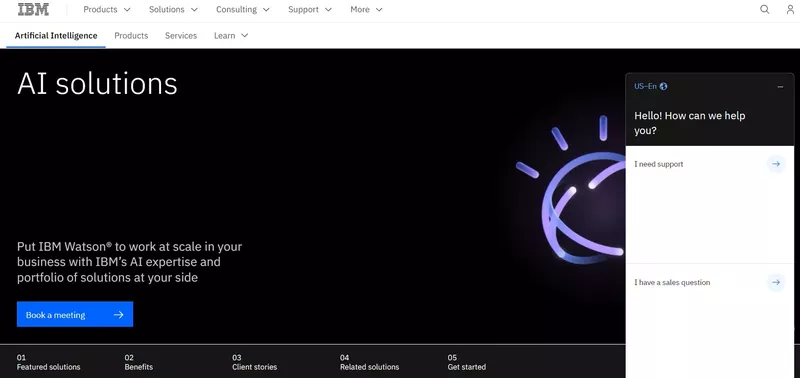
Task: Expand the More dropdown menu
Action: click(366, 9)
